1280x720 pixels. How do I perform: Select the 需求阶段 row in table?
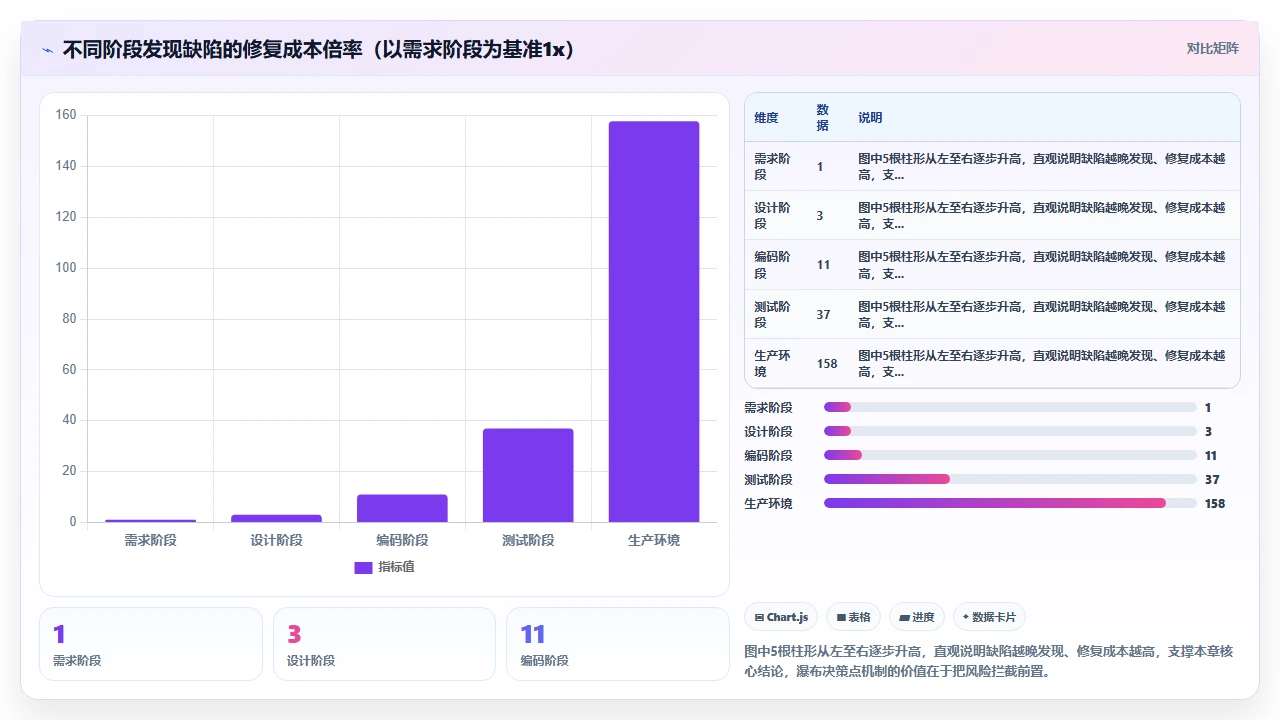click(992, 166)
